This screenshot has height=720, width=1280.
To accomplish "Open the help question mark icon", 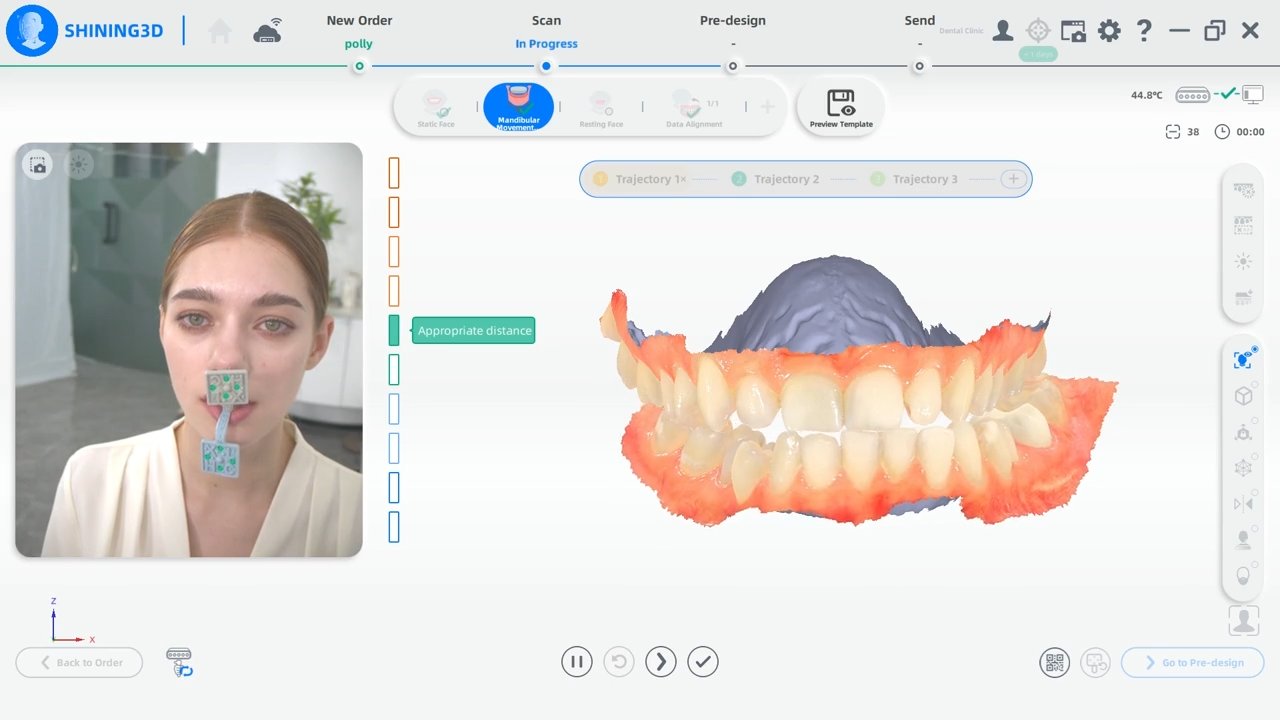I will click(x=1144, y=30).
